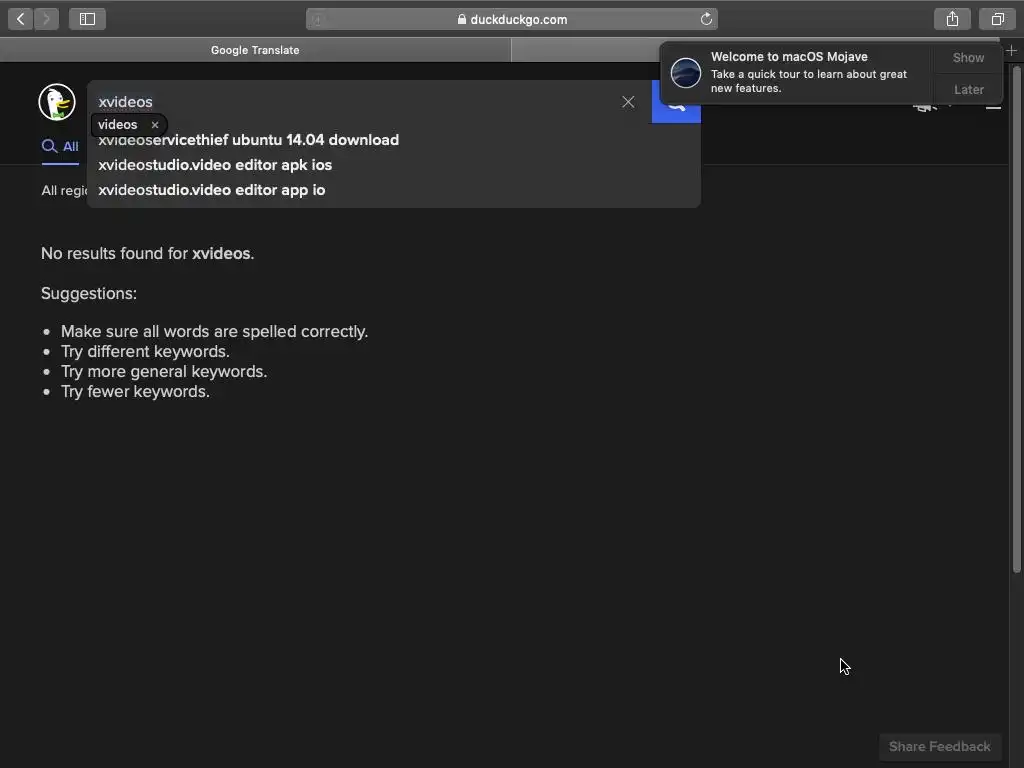Click the 'No results found for xvideos.' text
1024x768 pixels.
[x=148, y=253]
